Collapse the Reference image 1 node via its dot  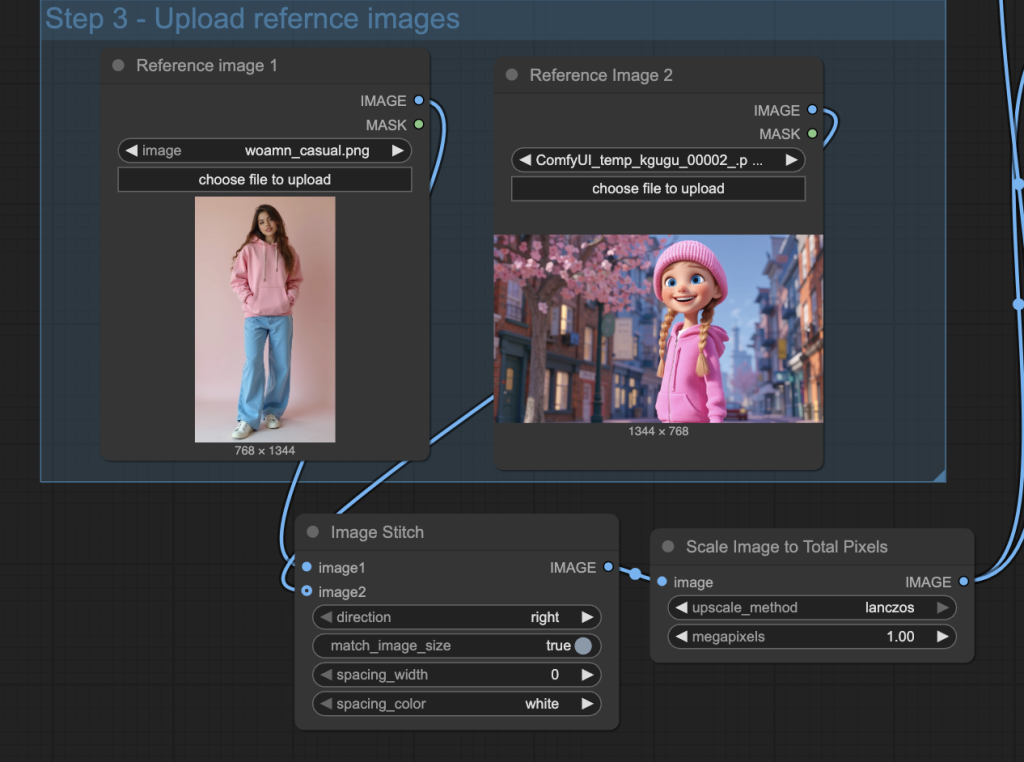(x=118, y=65)
